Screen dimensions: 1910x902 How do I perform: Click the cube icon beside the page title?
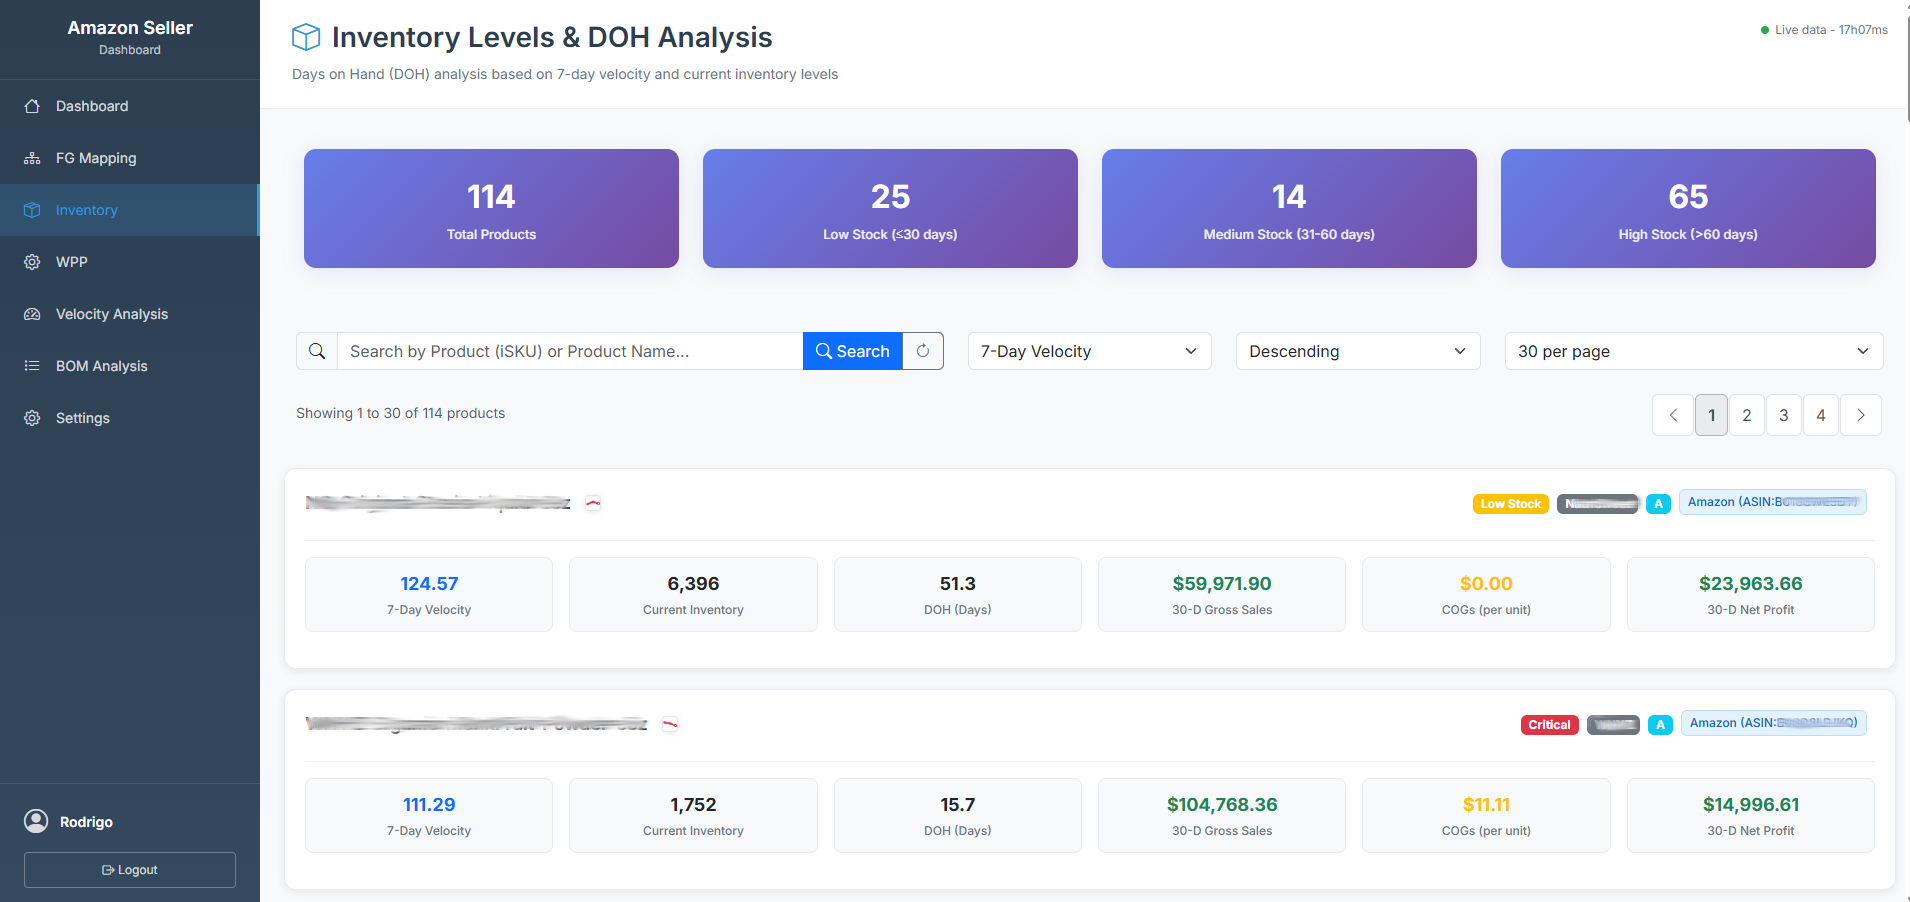(305, 36)
